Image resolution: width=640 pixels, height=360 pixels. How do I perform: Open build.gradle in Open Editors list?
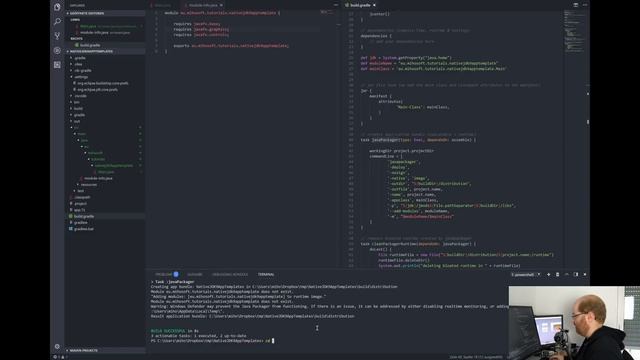[x=90, y=45]
